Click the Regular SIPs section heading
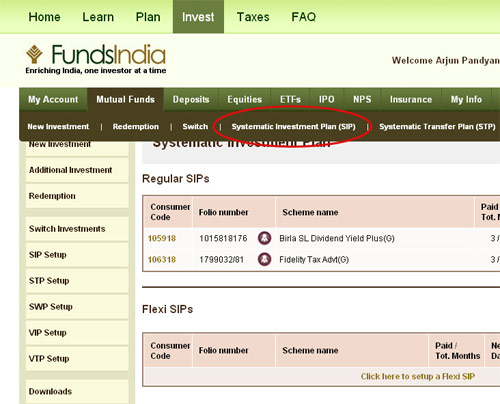The width and height of the screenshot is (500, 404). (x=176, y=179)
